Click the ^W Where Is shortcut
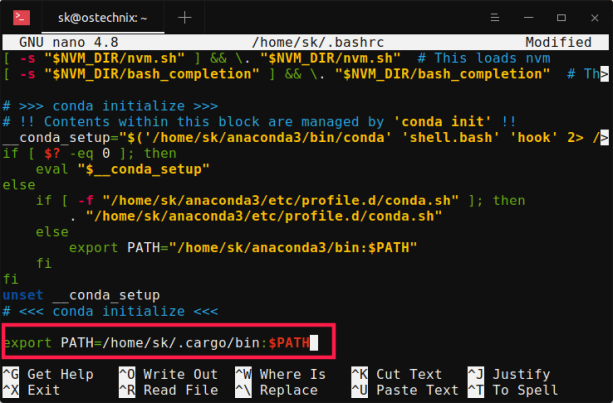This screenshot has height=403, width=613. point(281,374)
